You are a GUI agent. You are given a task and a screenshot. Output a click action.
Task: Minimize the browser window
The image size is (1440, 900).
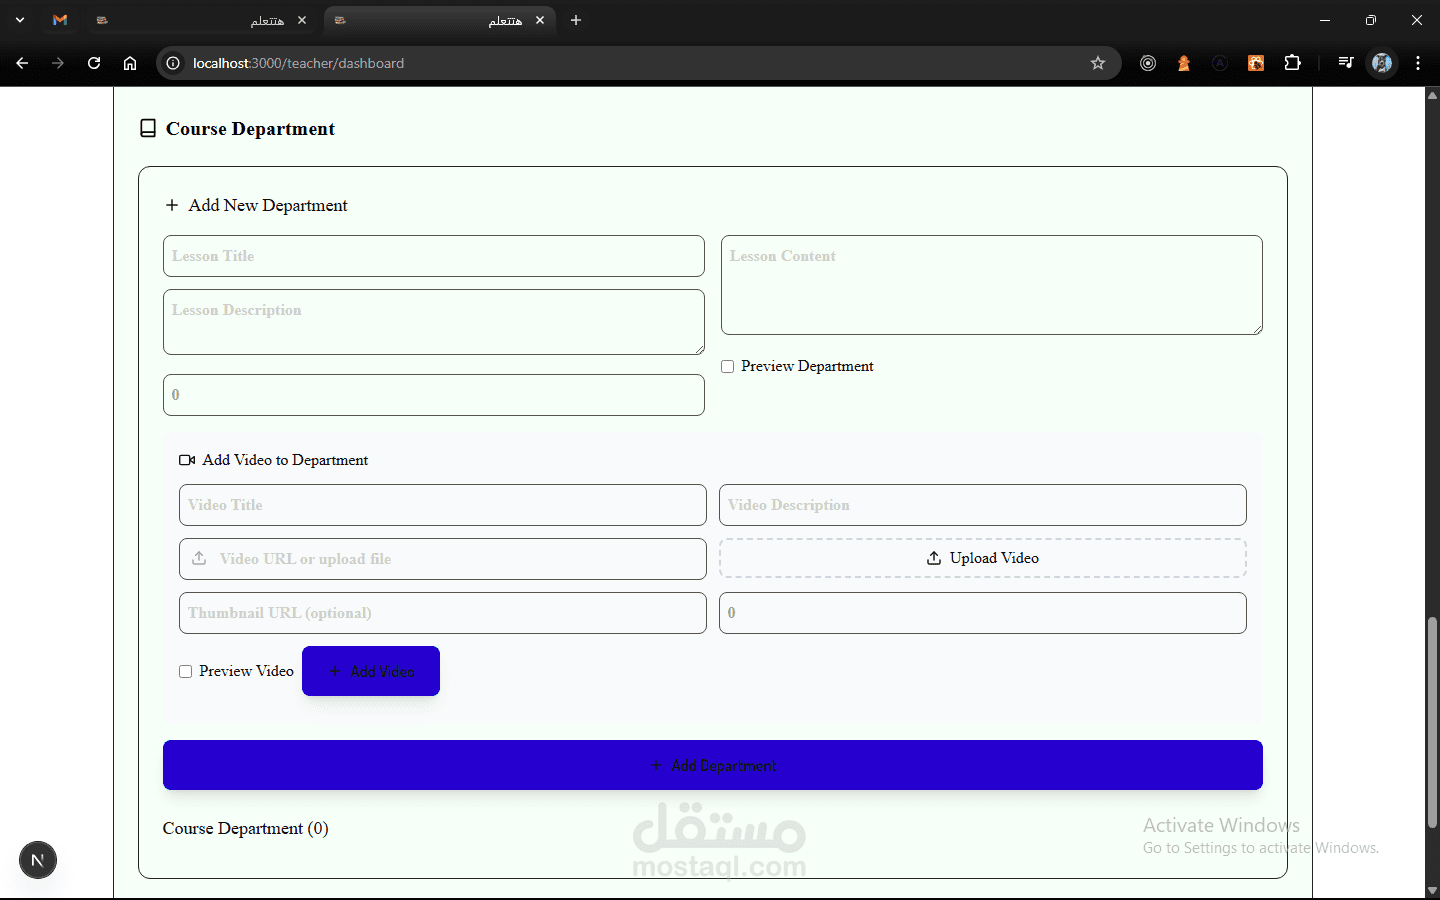tap(1325, 20)
